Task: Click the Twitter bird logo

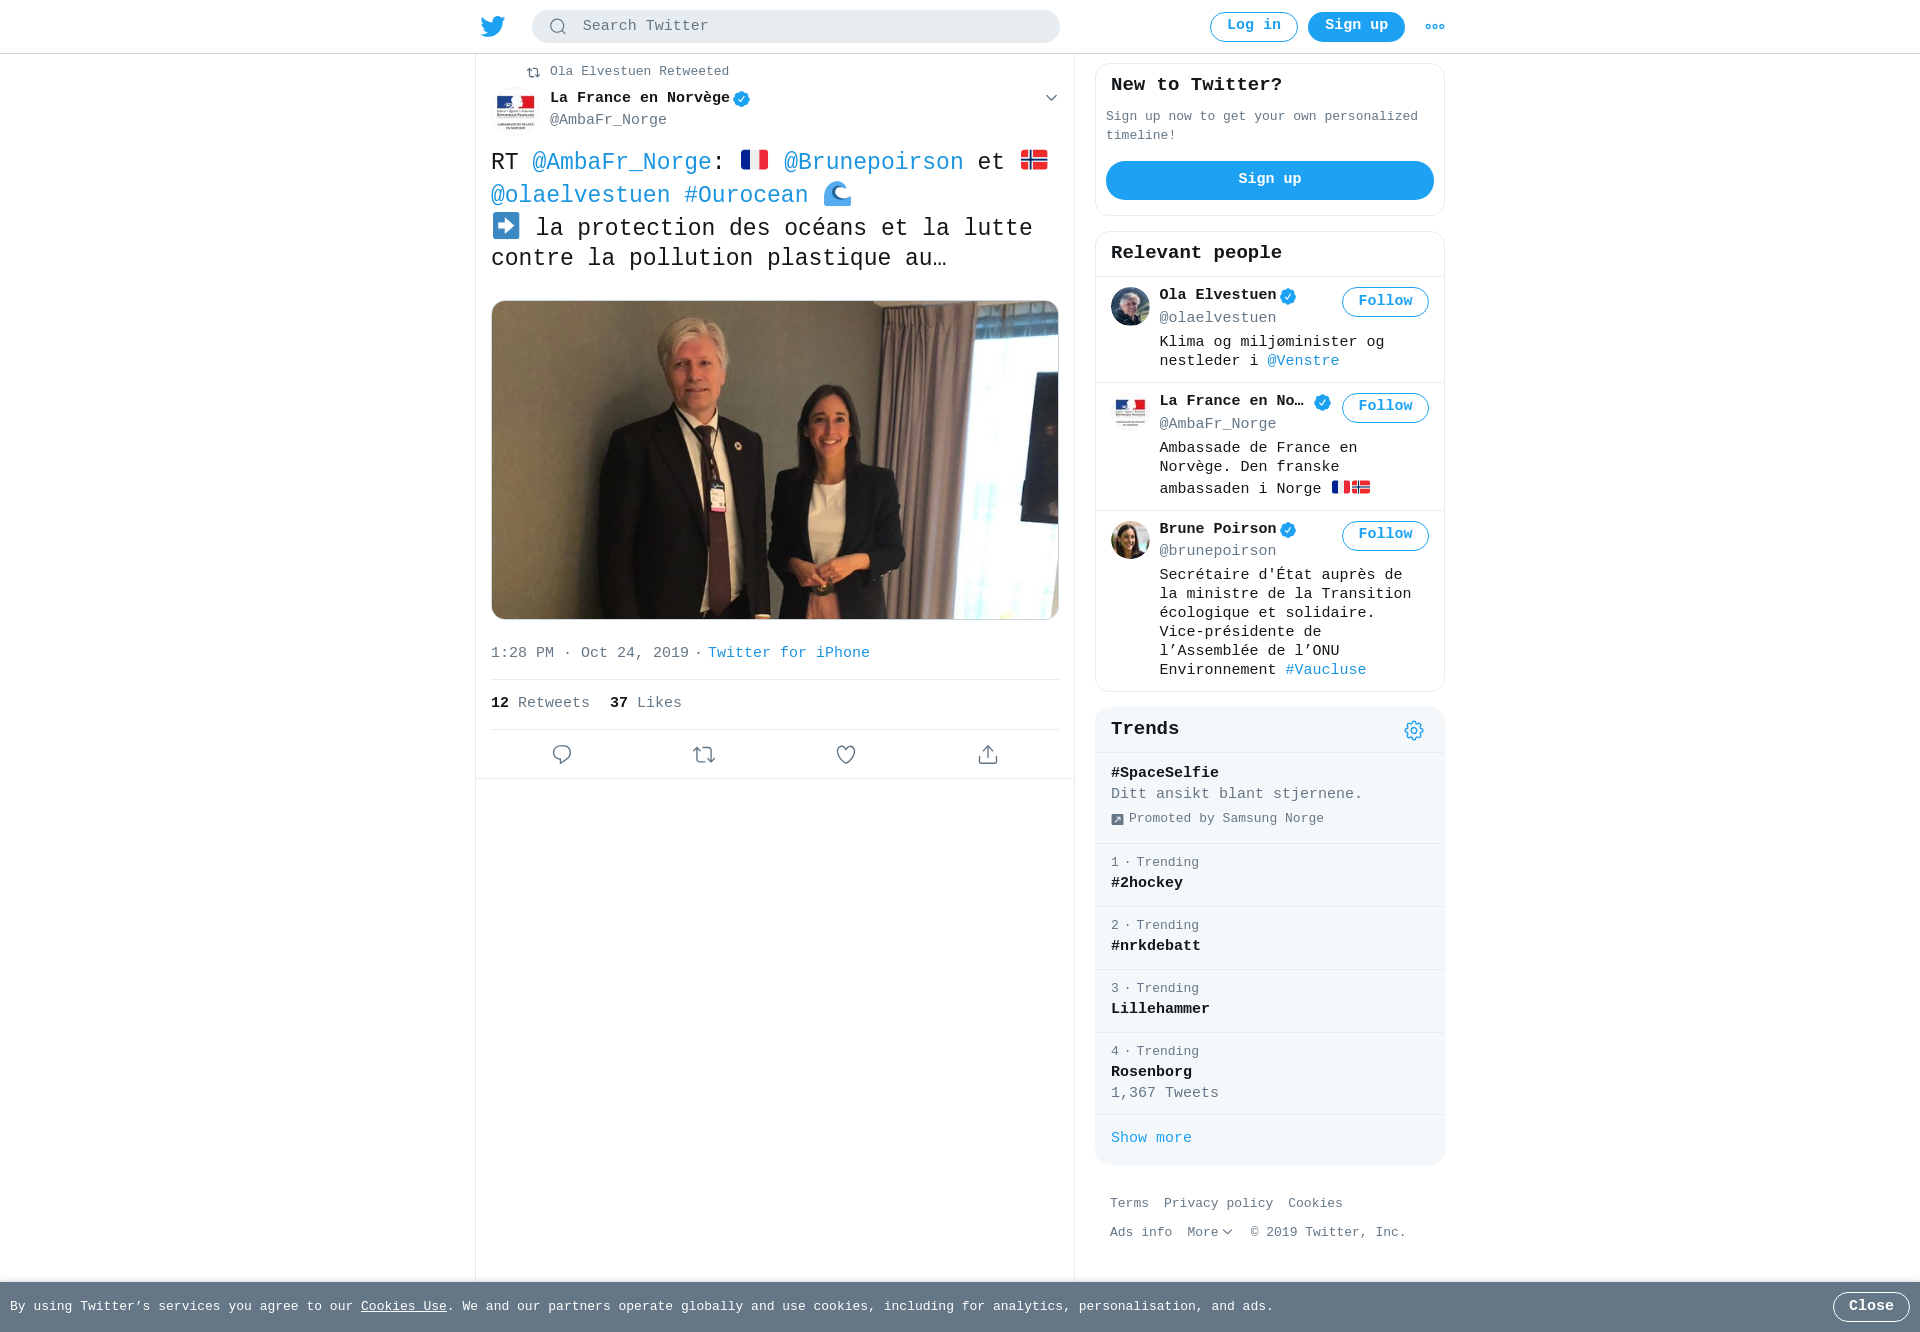Action: point(493,26)
